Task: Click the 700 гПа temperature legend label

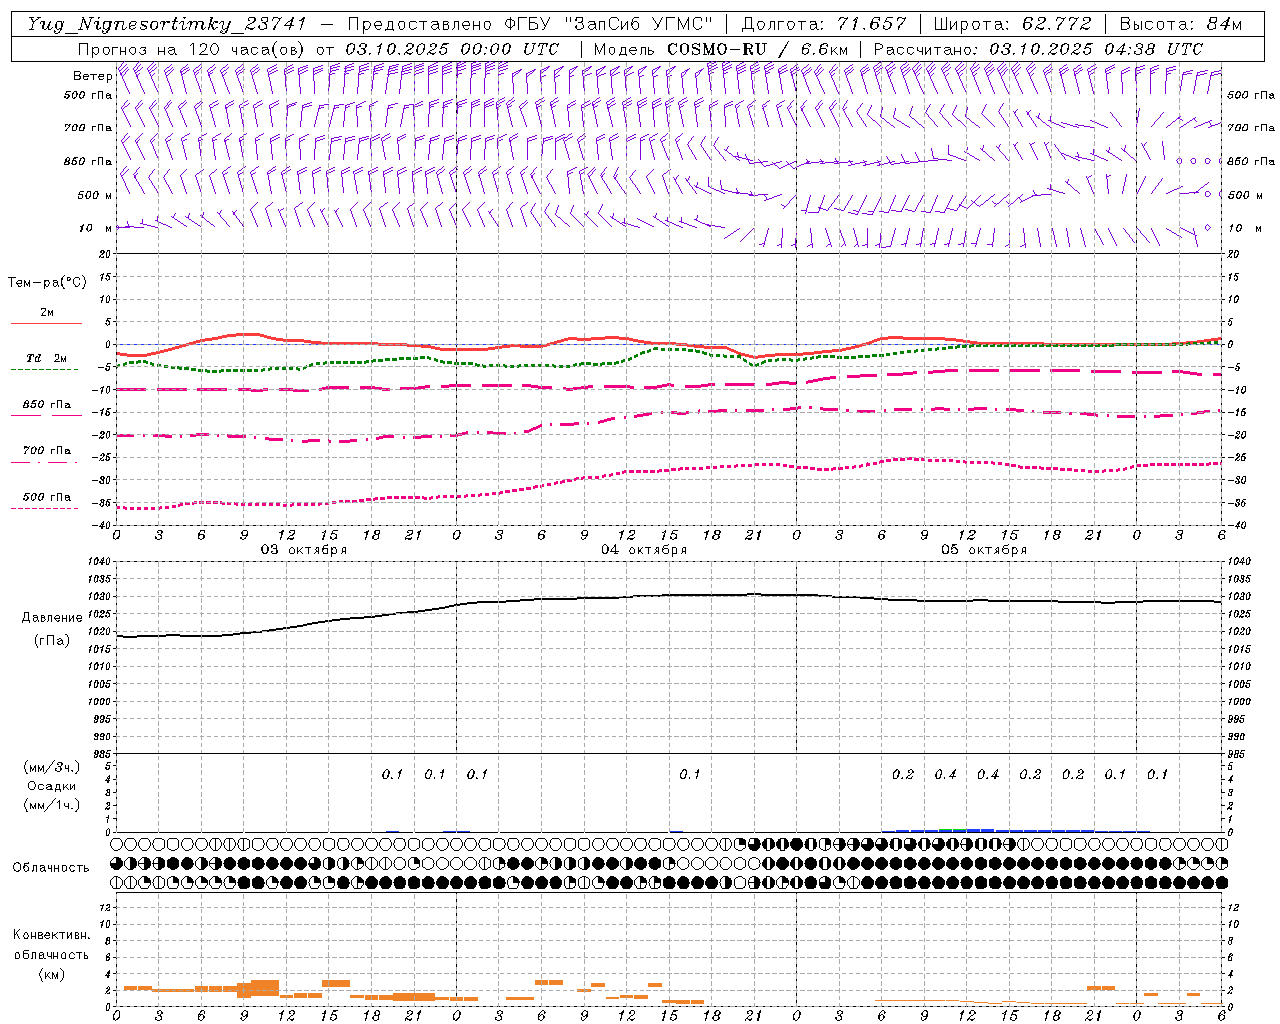Action: pyautogui.click(x=47, y=450)
